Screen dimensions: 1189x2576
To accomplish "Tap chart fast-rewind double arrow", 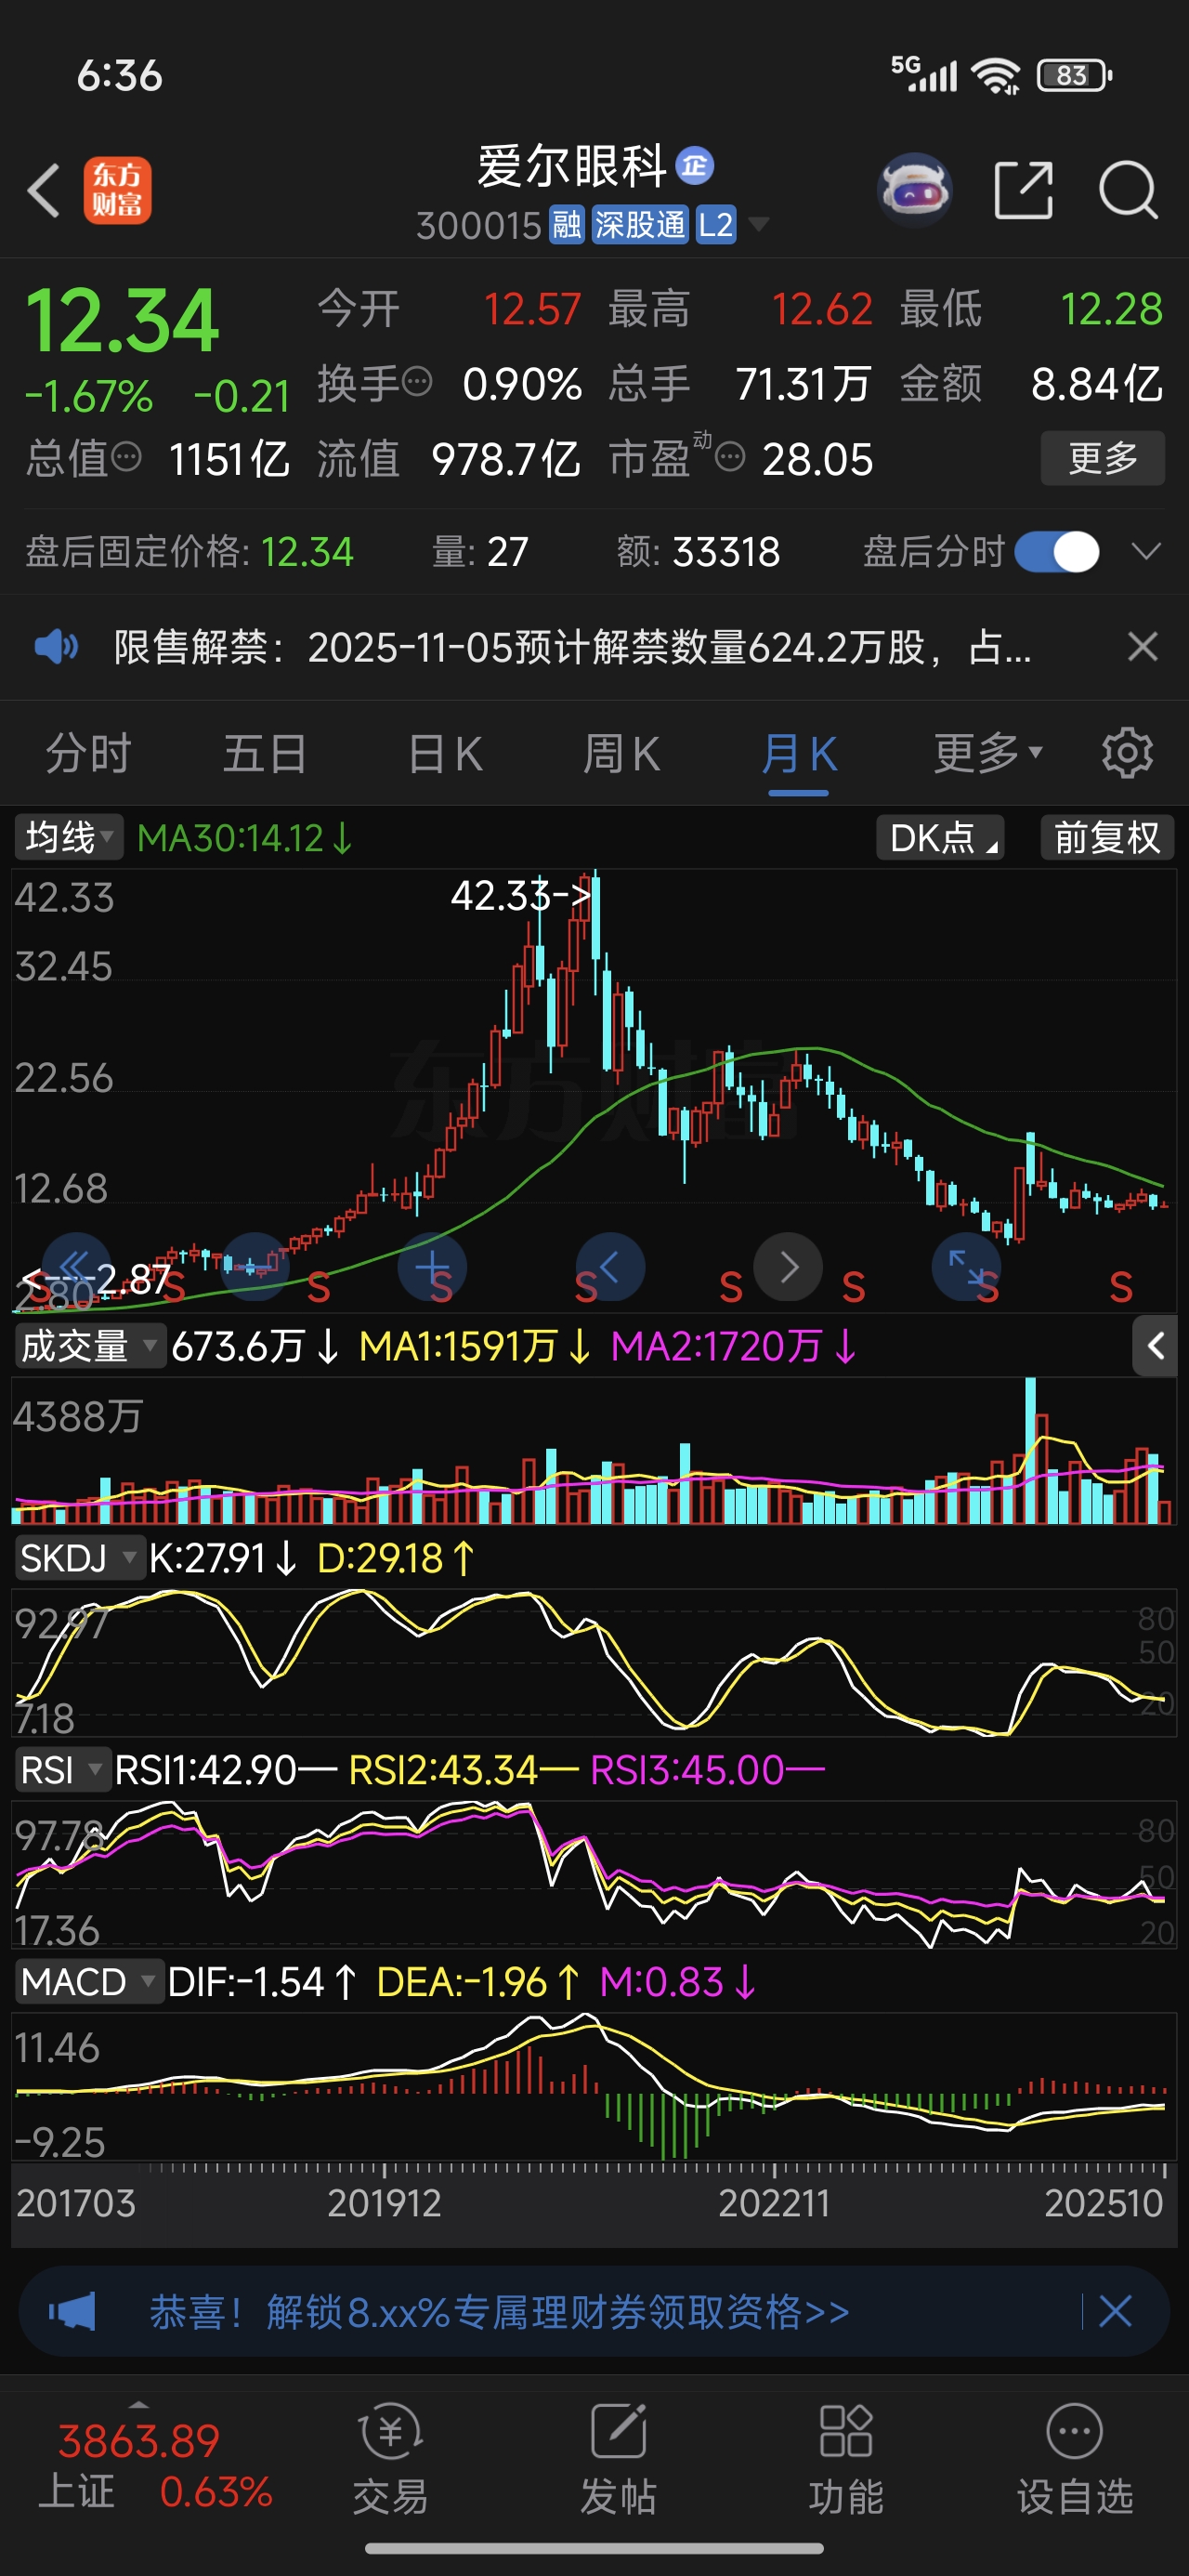I will point(76,1267).
